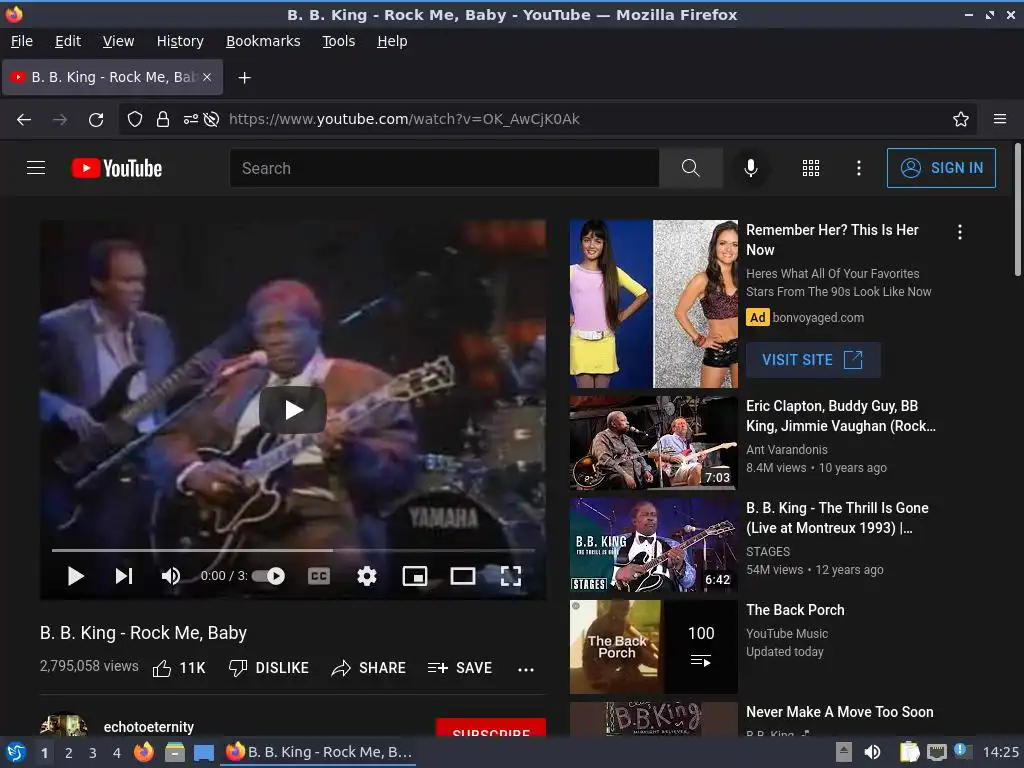1024x768 pixels.
Task: Click the volume icon in system tray
Action: point(872,752)
